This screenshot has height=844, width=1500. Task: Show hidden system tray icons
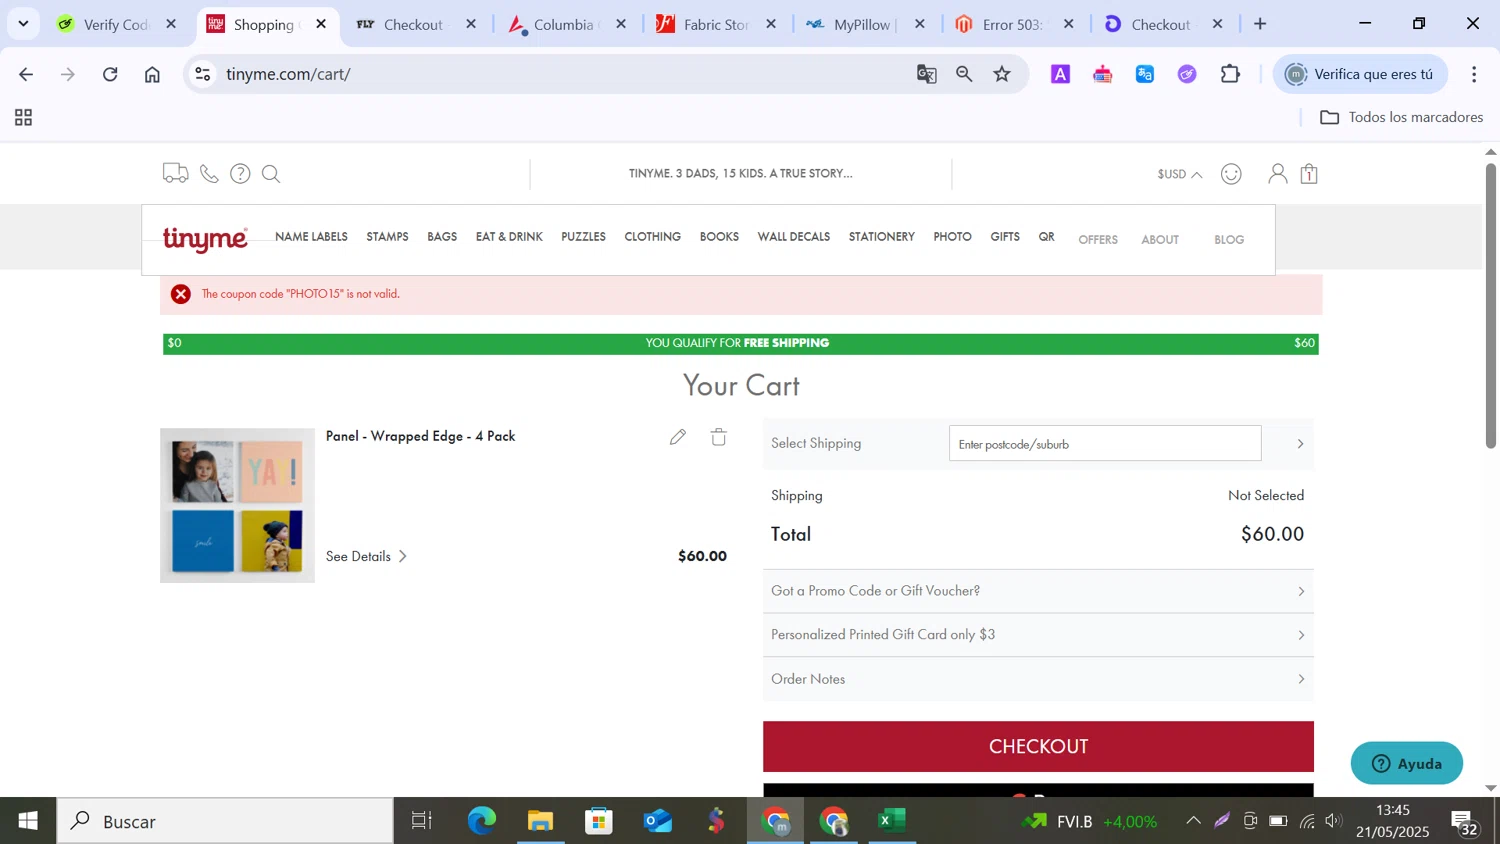click(x=1193, y=821)
